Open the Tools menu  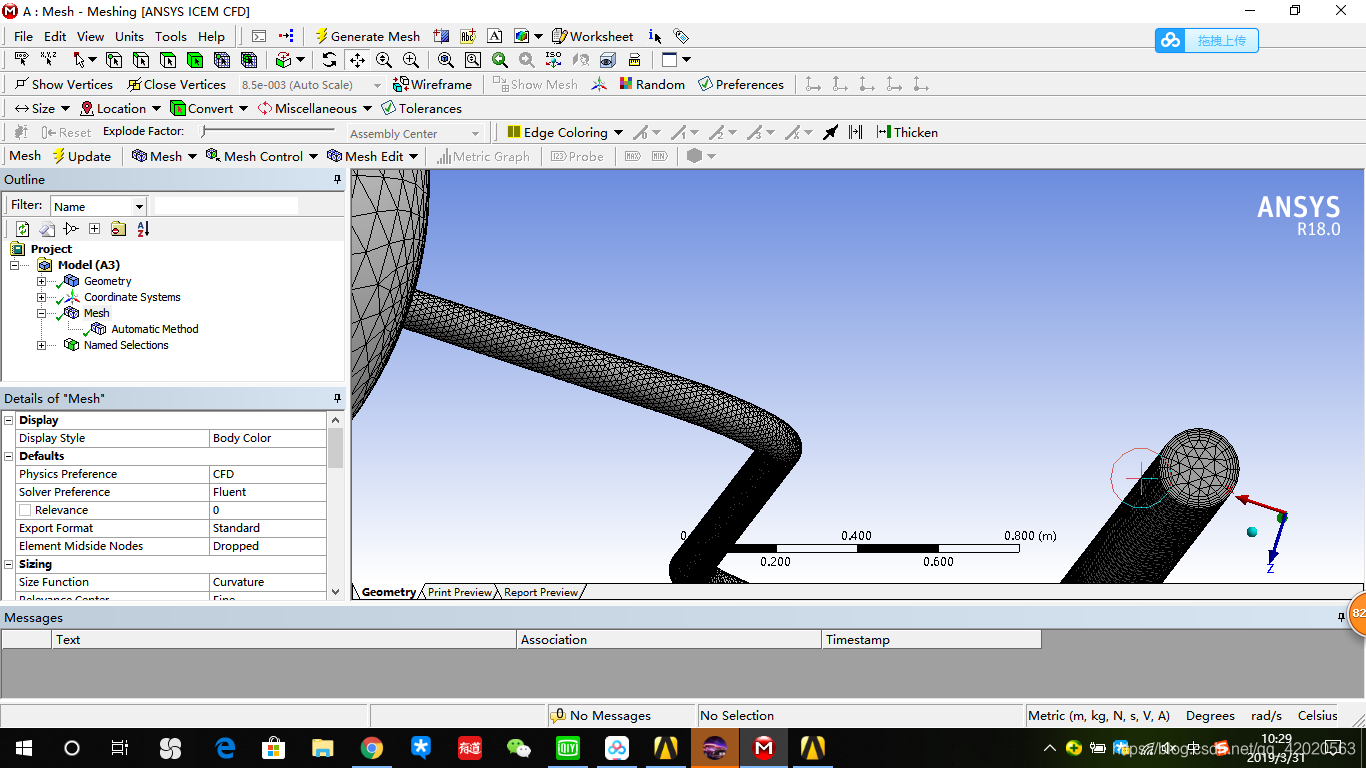(x=170, y=36)
